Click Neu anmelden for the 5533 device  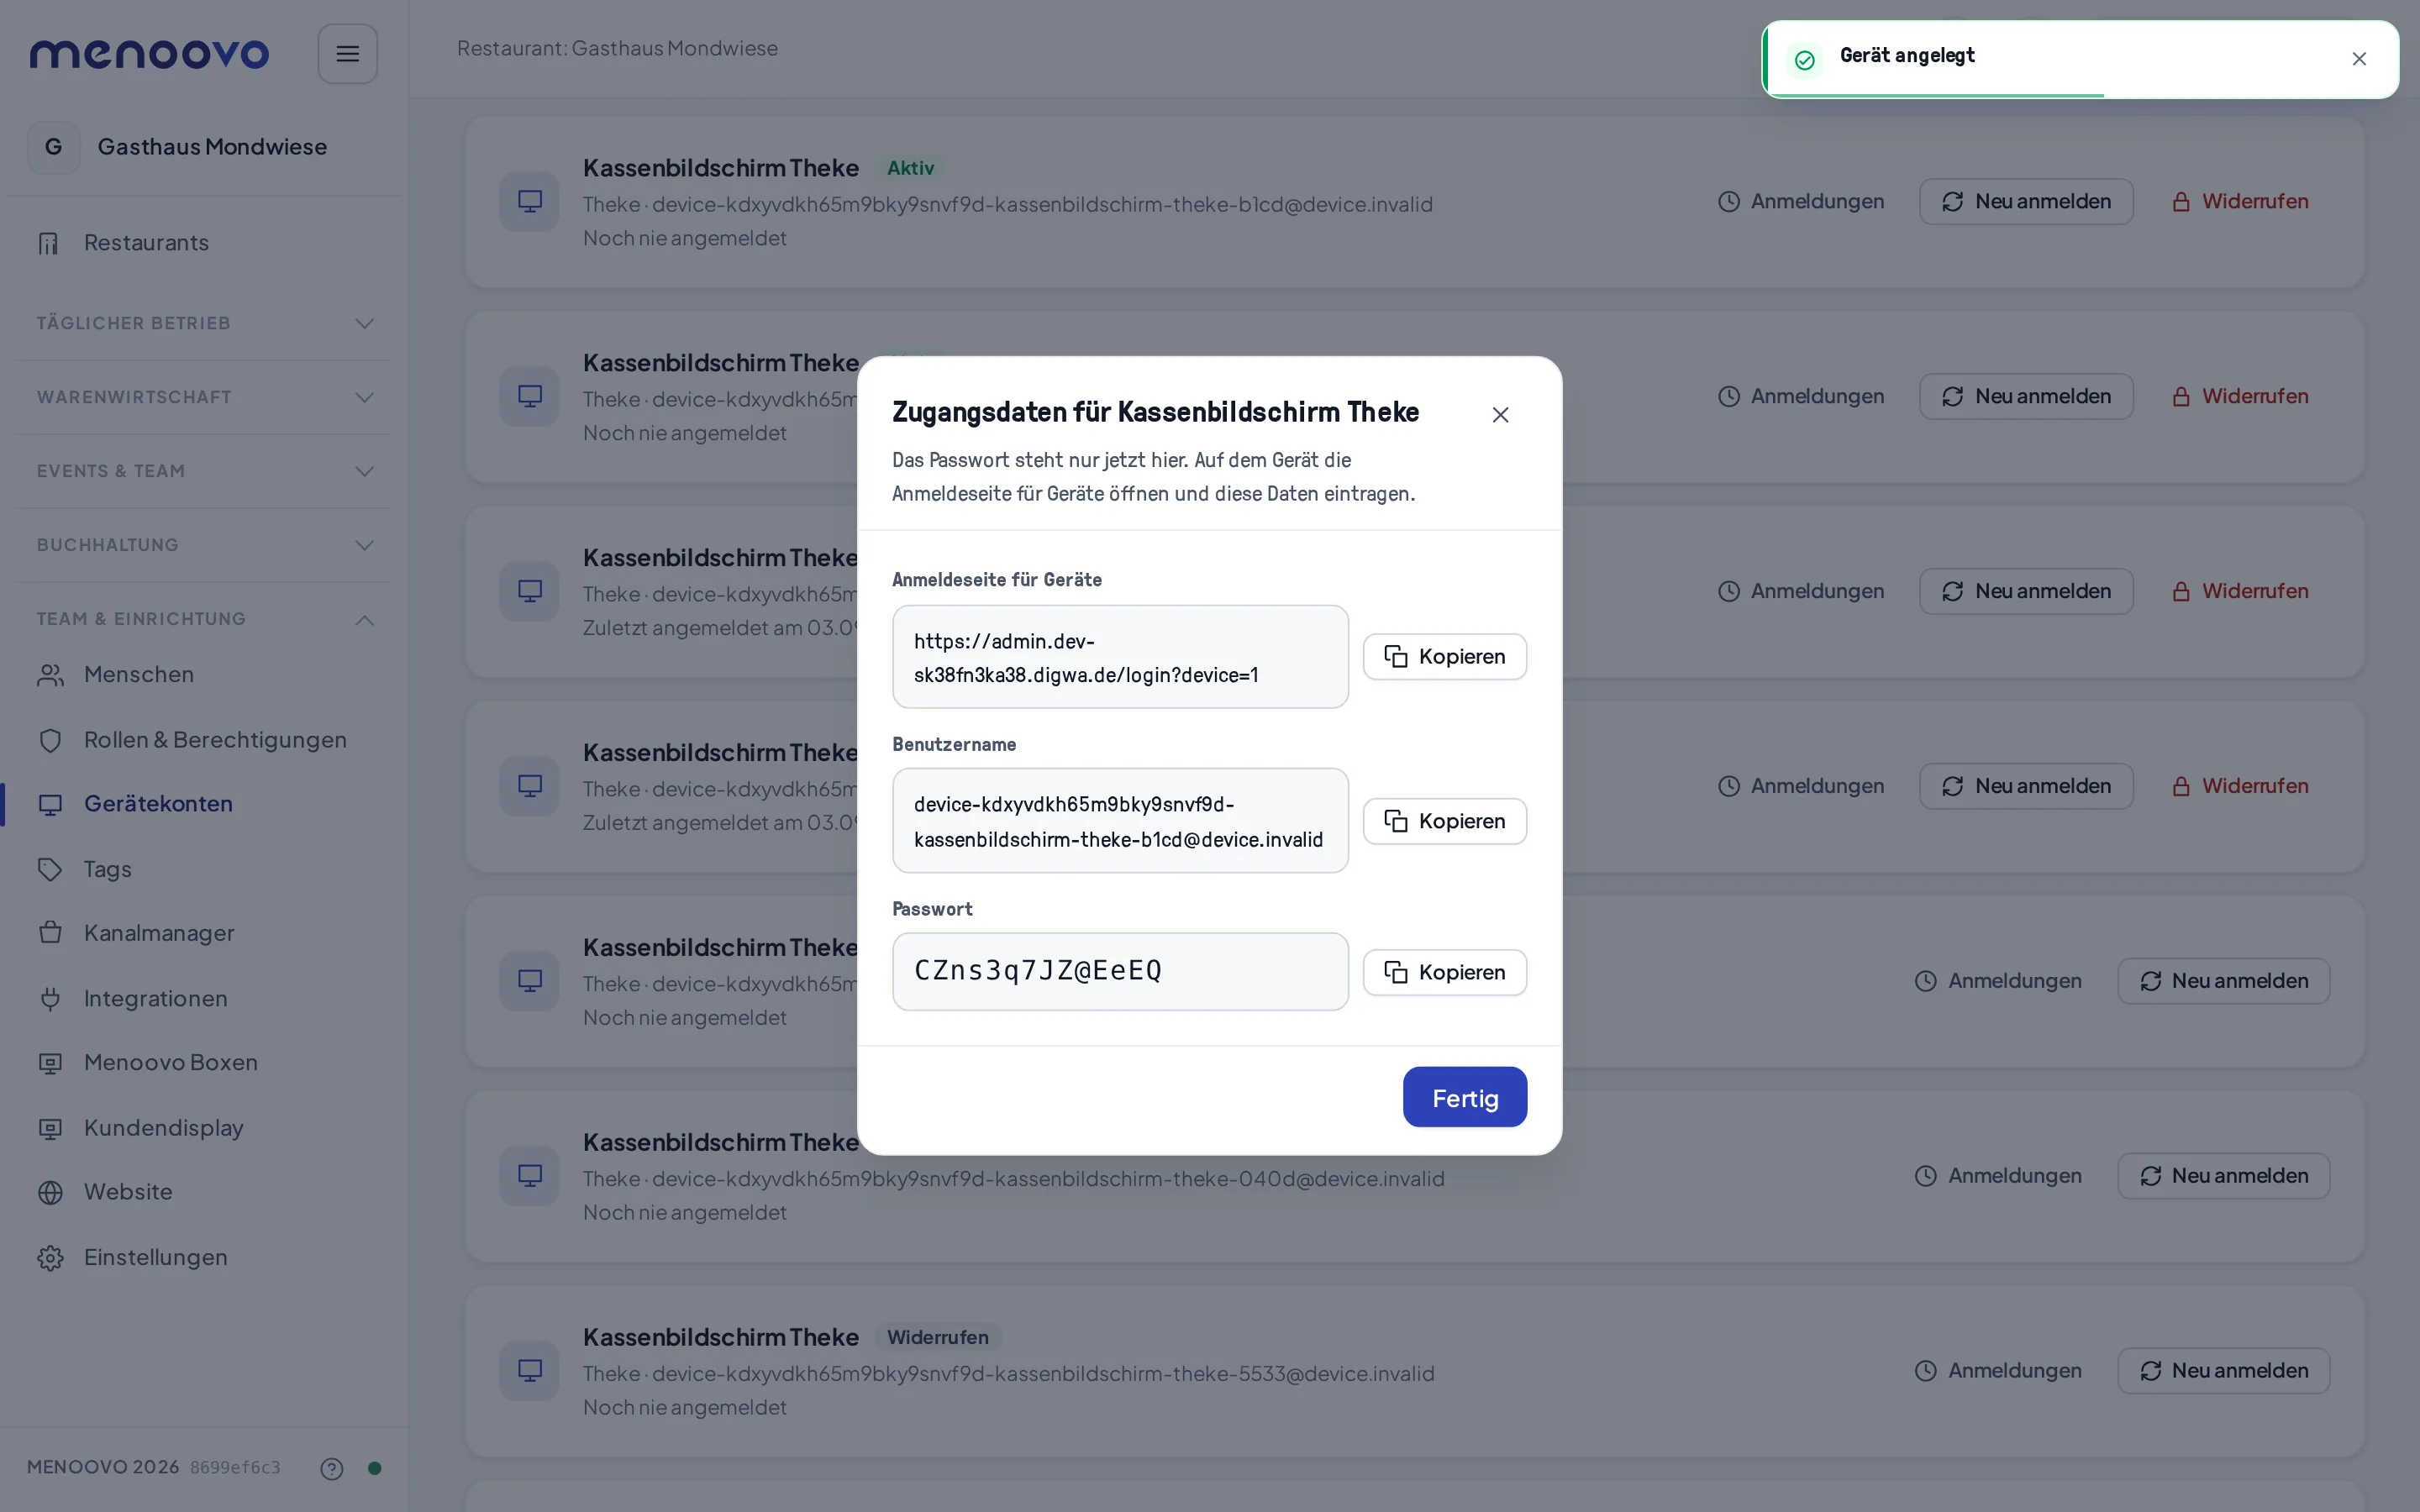2223,1371
